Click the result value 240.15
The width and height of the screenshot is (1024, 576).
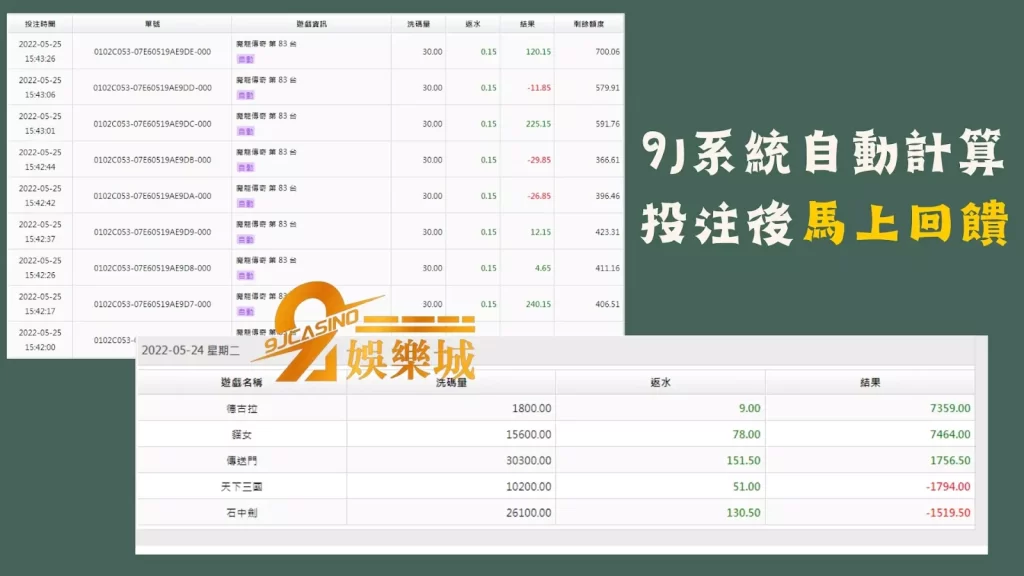point(538,304)
